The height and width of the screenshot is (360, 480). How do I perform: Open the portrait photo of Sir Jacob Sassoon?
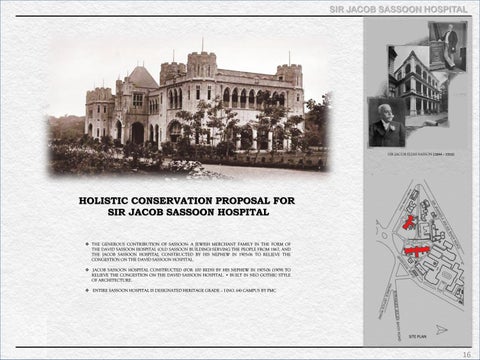click(387, 122)
